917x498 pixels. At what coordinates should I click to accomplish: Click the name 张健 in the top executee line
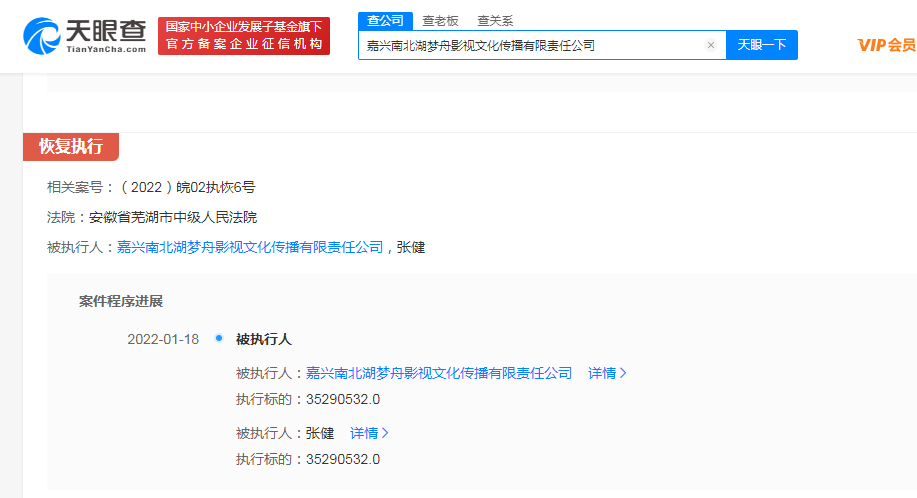click(x=411, y=247)
